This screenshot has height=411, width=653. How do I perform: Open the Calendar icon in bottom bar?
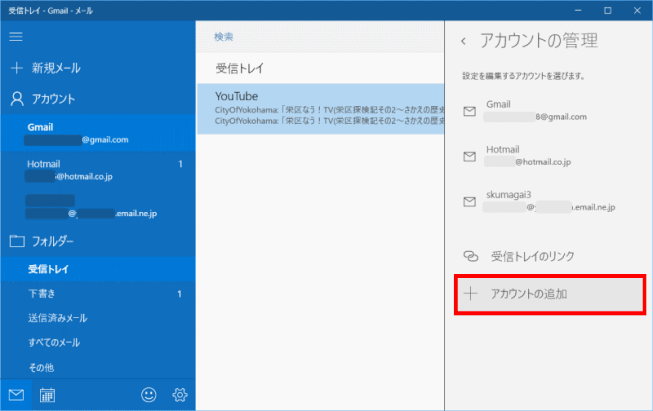[x=47, y=394]
